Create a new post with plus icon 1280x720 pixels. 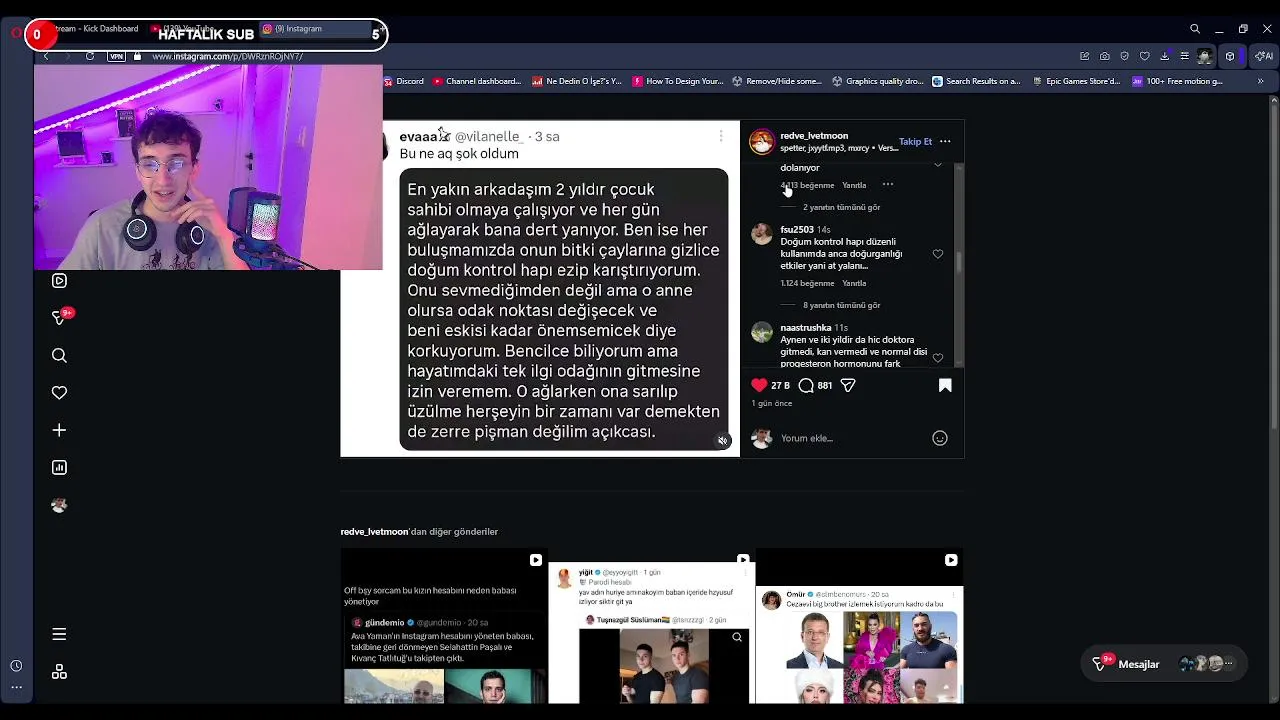click(59, 430)
